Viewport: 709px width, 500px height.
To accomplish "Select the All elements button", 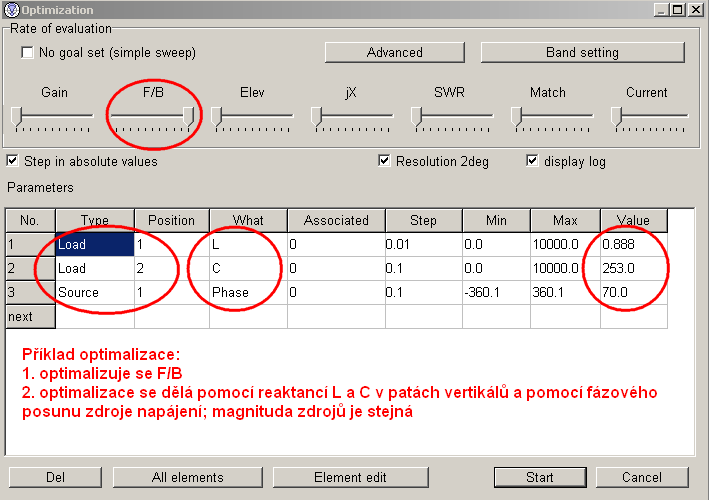I will [187, 477].
